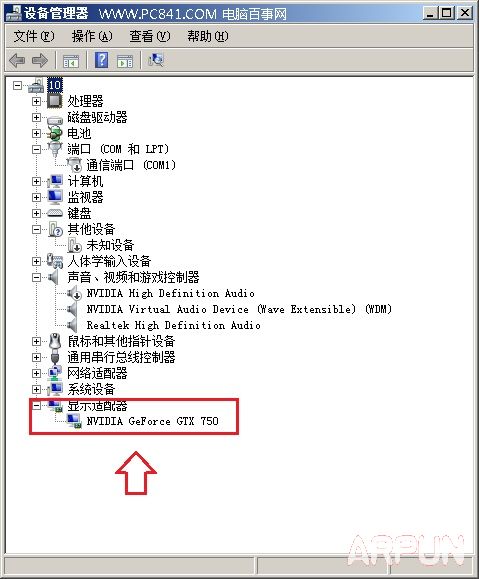Click the show/hide action pane icon
Viewport: 479px width, 579px height.
125,61
